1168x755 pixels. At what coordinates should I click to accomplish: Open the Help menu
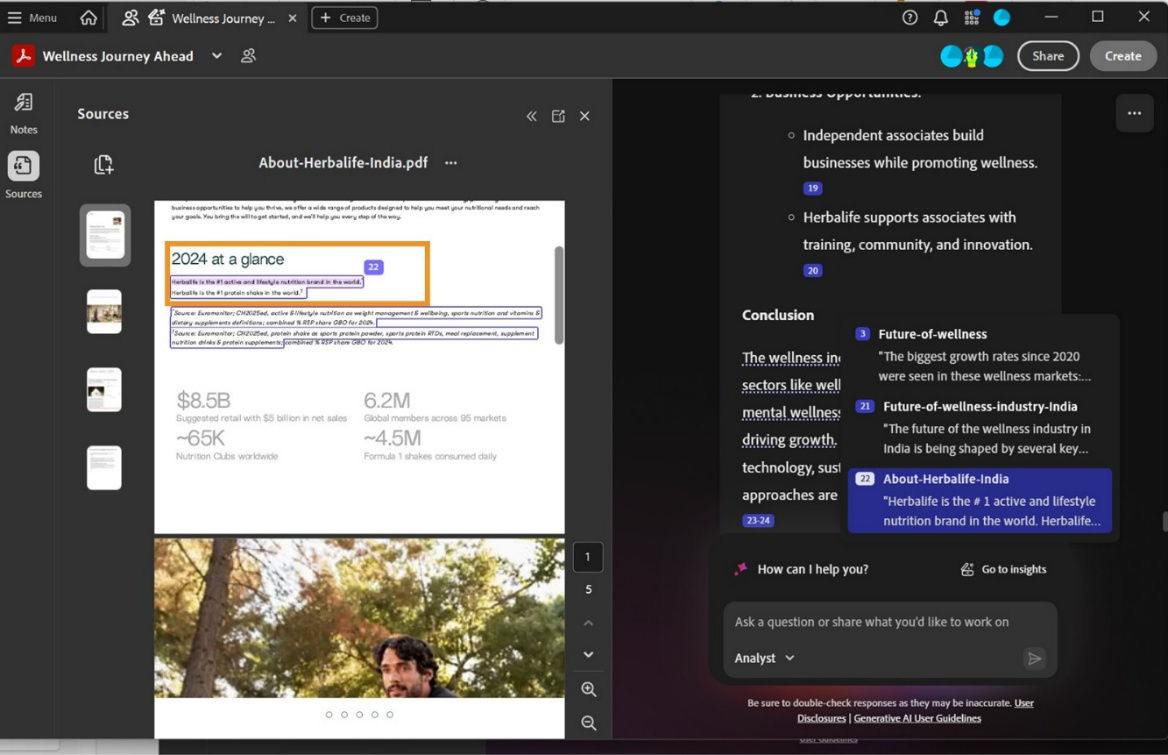[x=908, y=17]
